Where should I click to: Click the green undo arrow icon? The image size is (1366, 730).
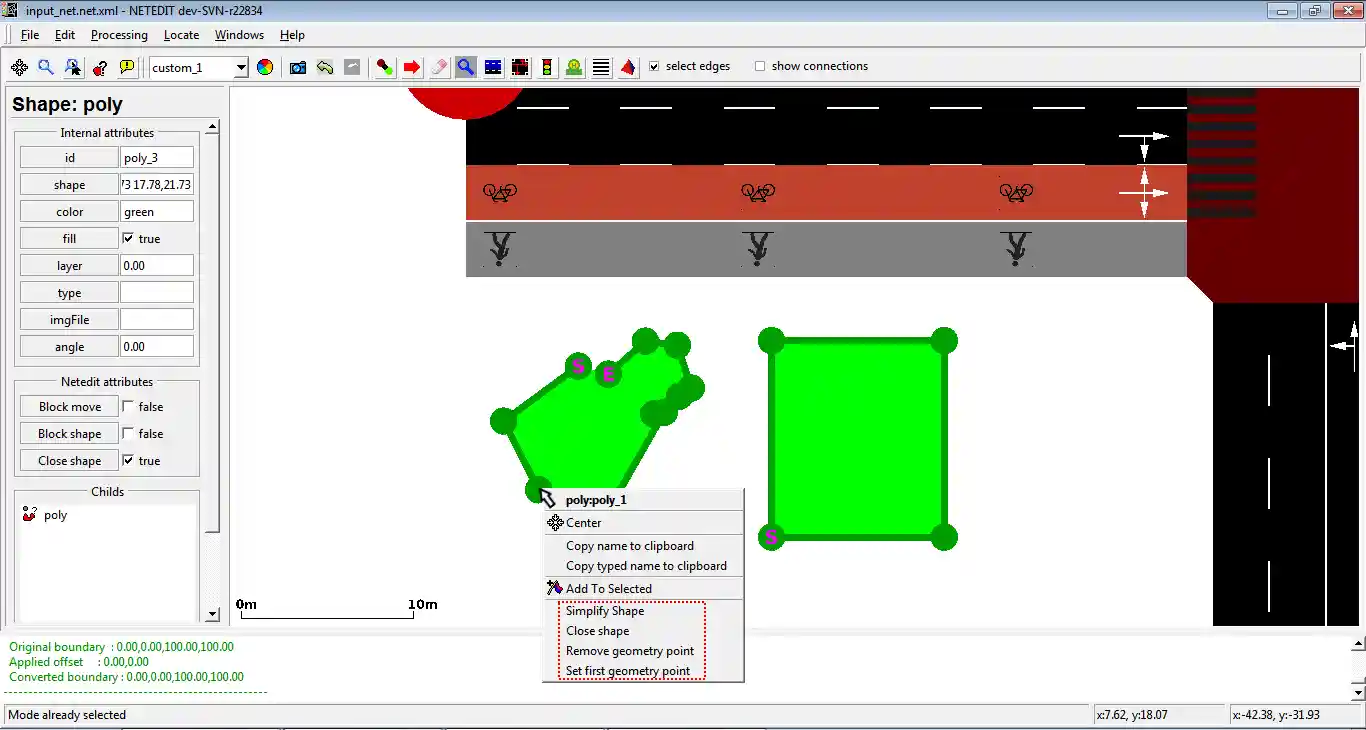click(325, 67)
